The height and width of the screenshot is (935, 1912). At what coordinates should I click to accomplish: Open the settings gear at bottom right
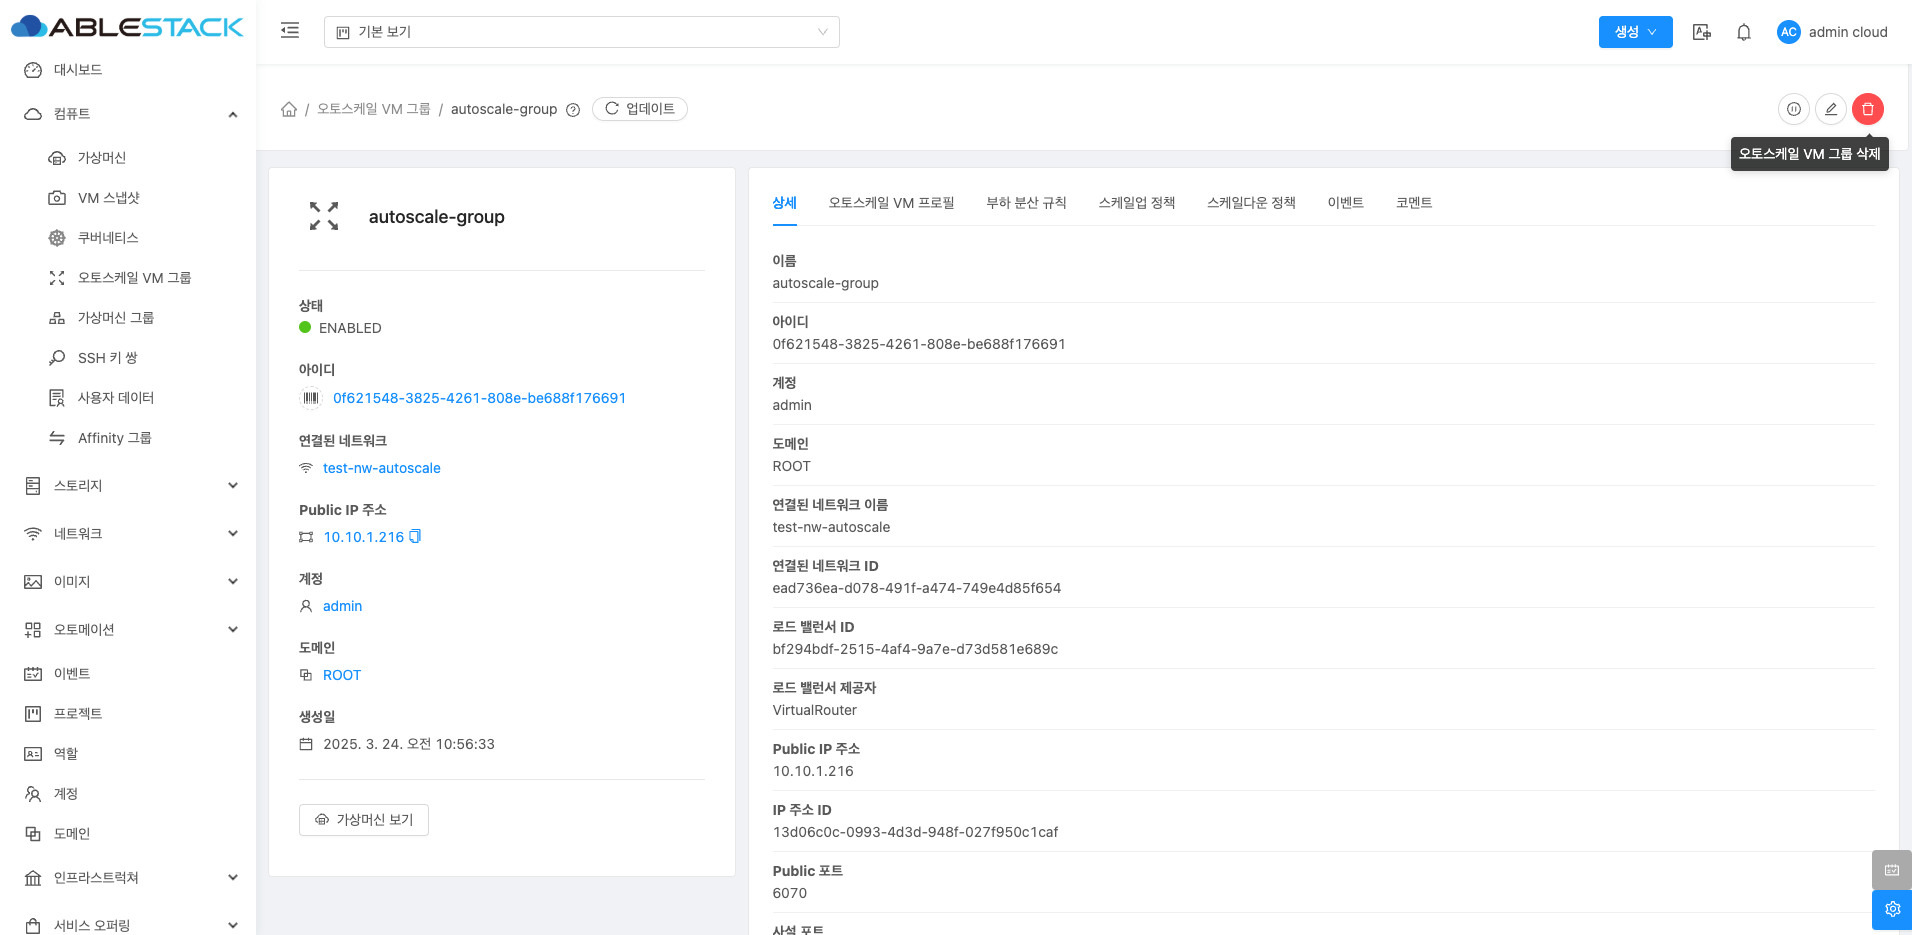(x=1891, y=909)
